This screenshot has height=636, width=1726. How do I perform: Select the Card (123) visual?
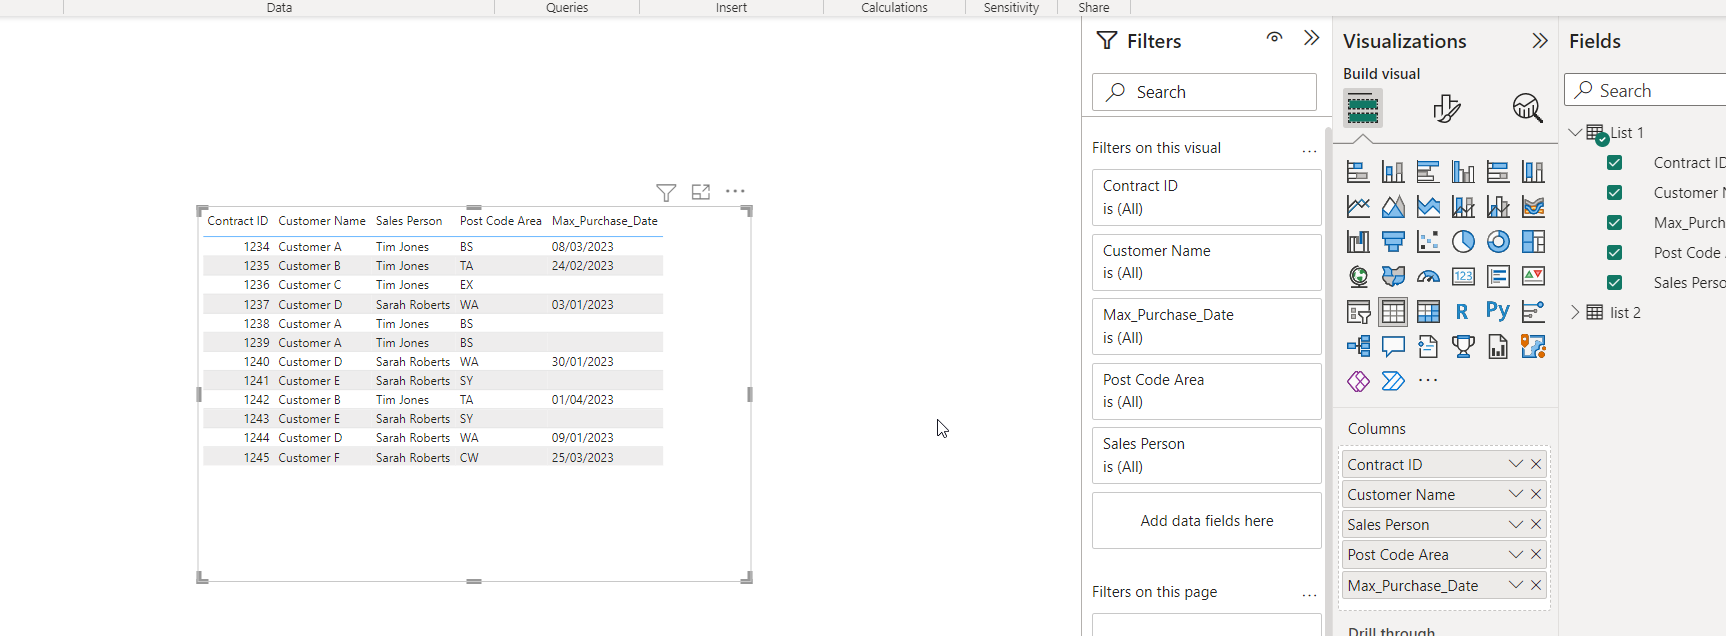[x=1463, y=277]
